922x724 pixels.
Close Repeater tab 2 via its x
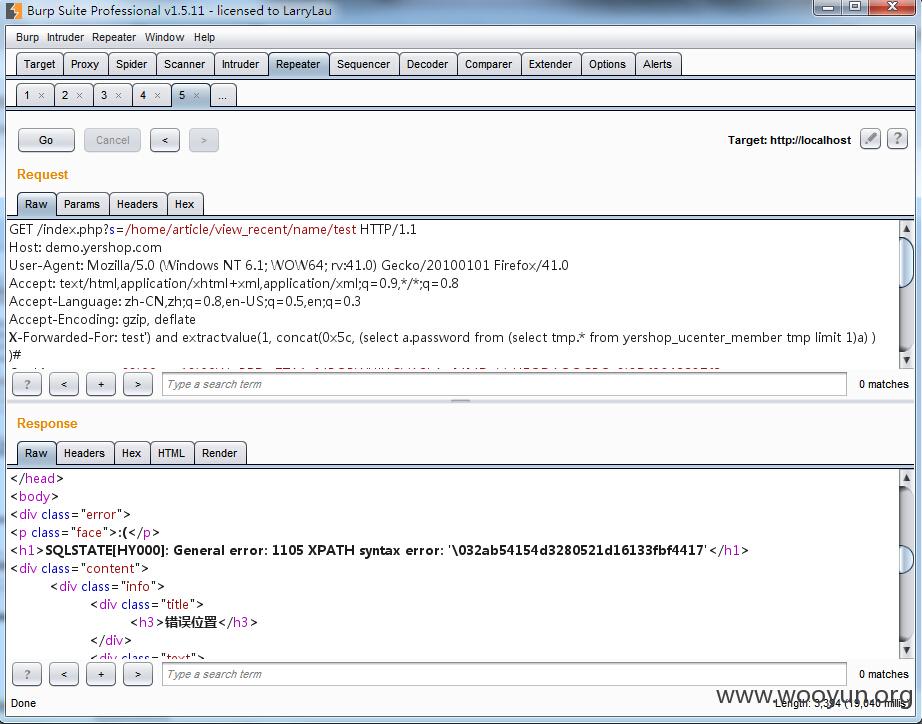click(80, 95)
